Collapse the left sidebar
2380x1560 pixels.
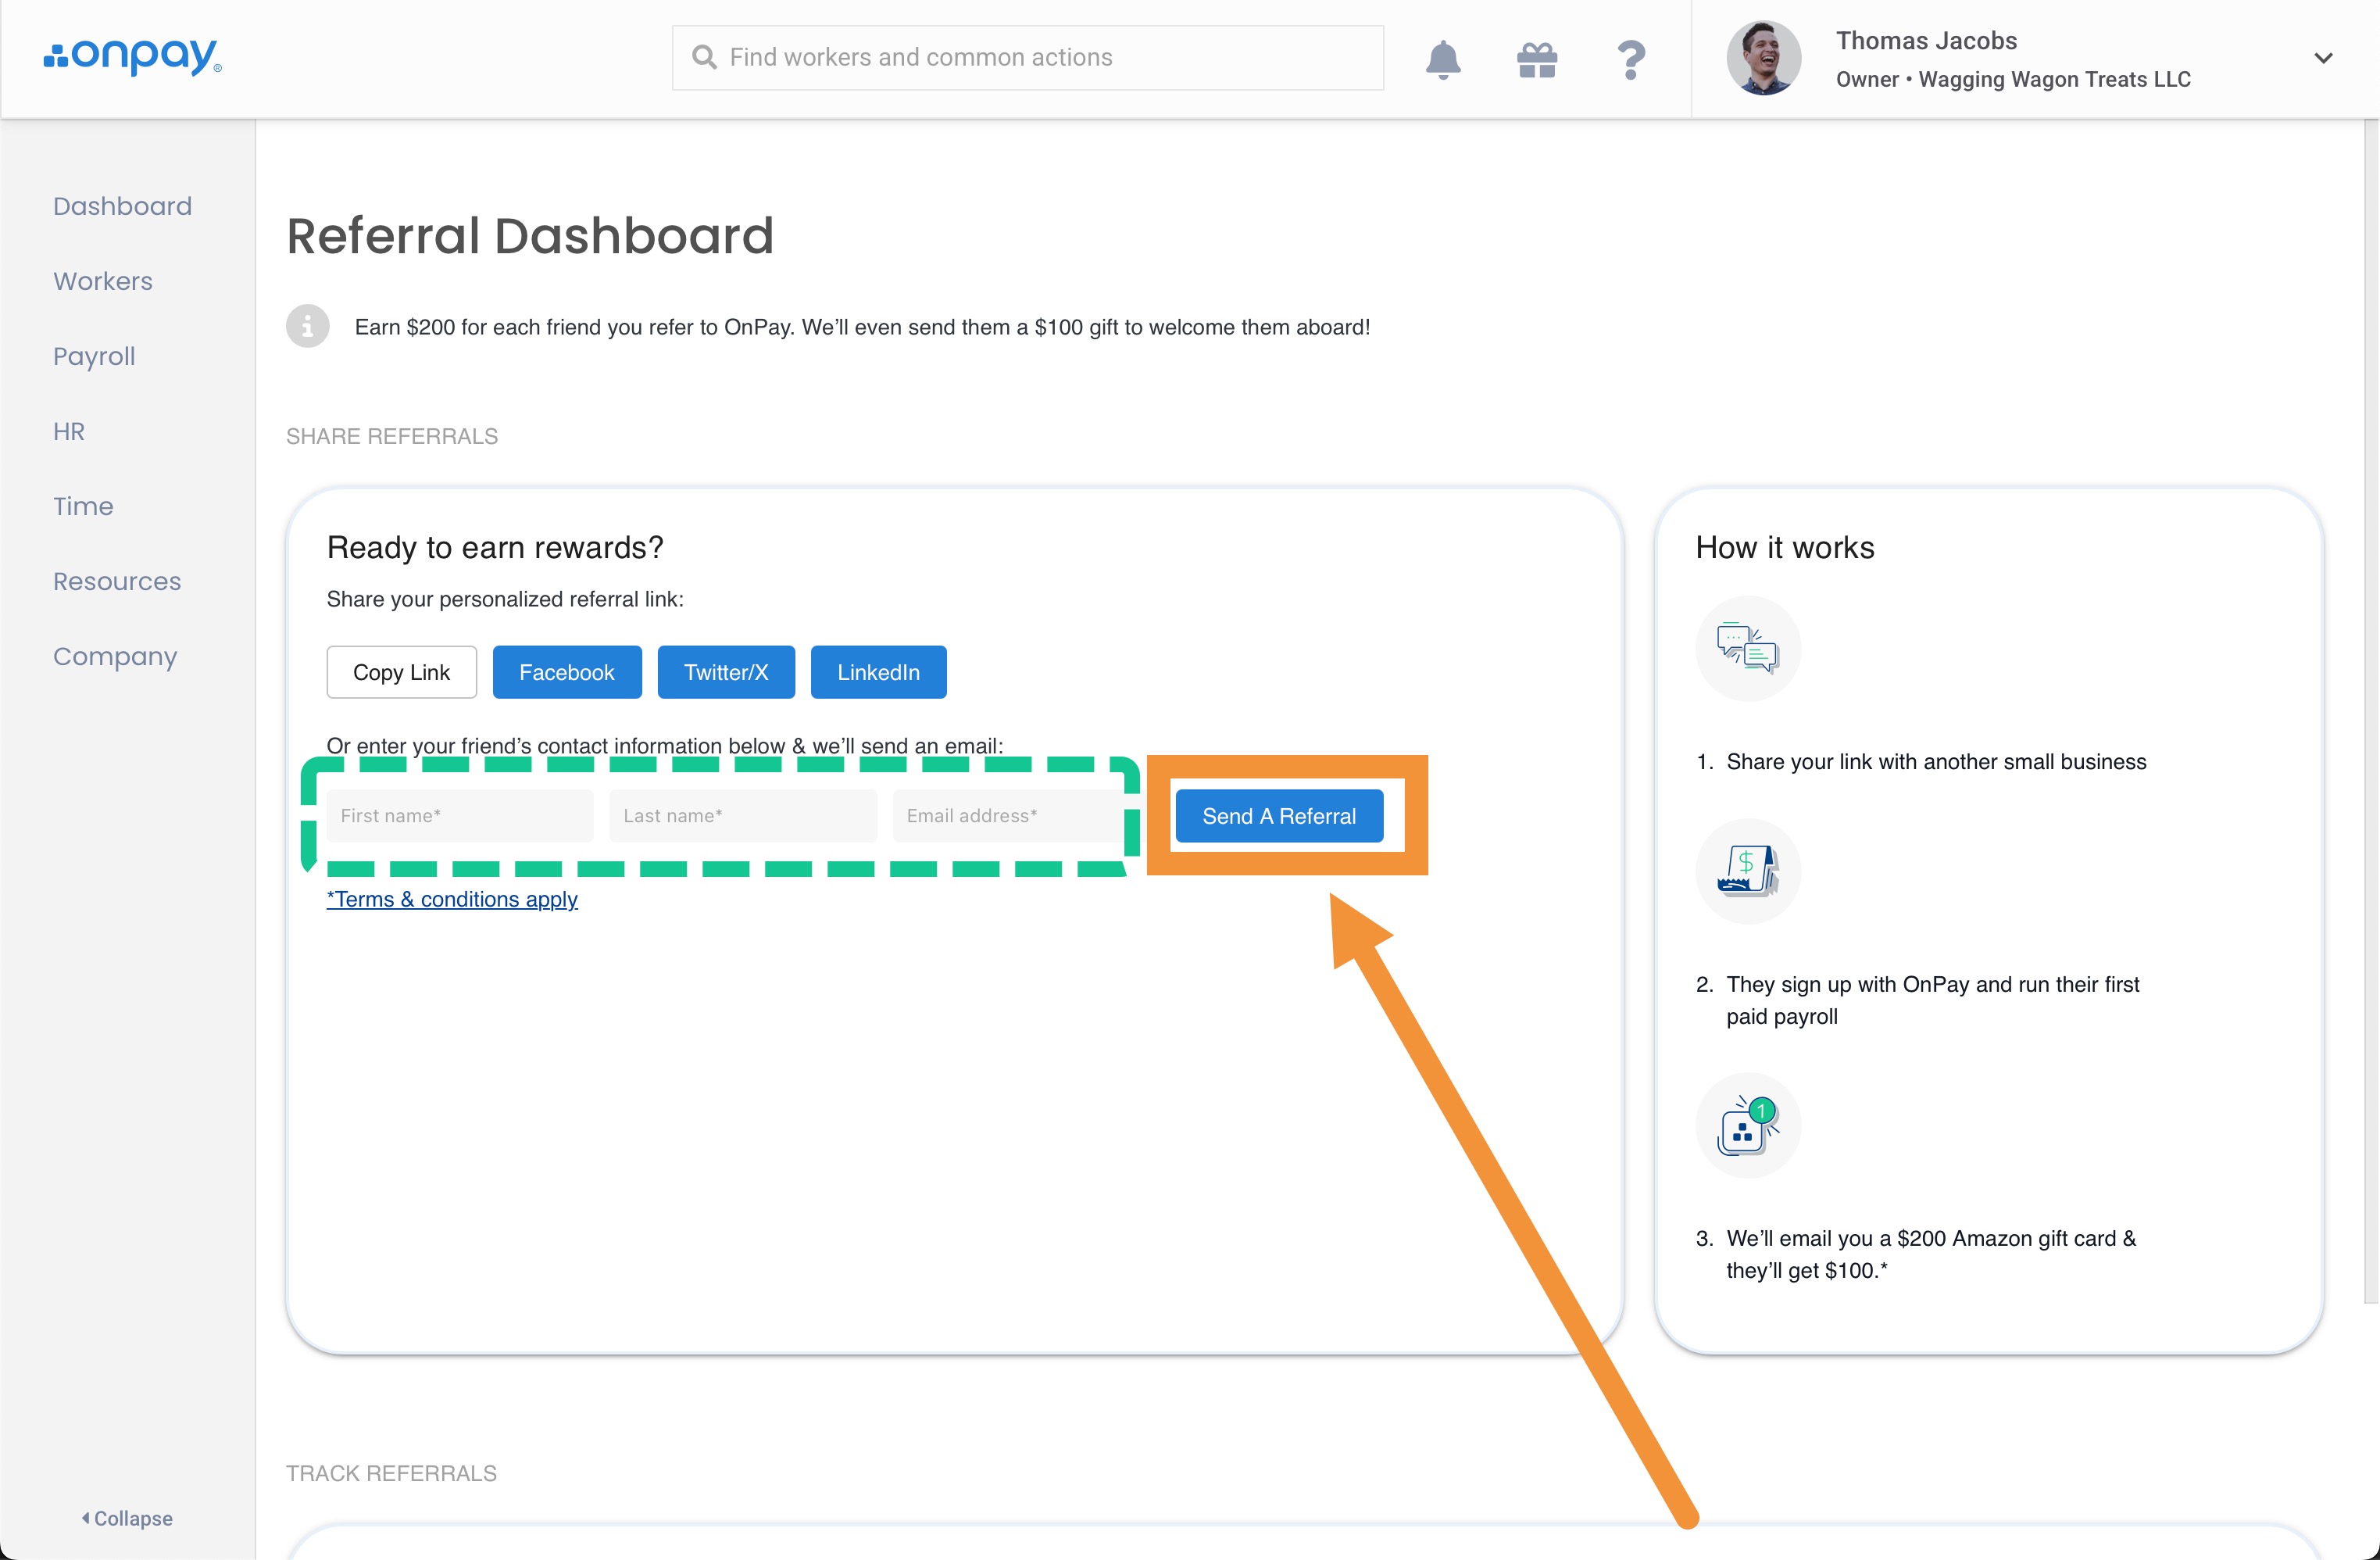tap(127, 1518)
